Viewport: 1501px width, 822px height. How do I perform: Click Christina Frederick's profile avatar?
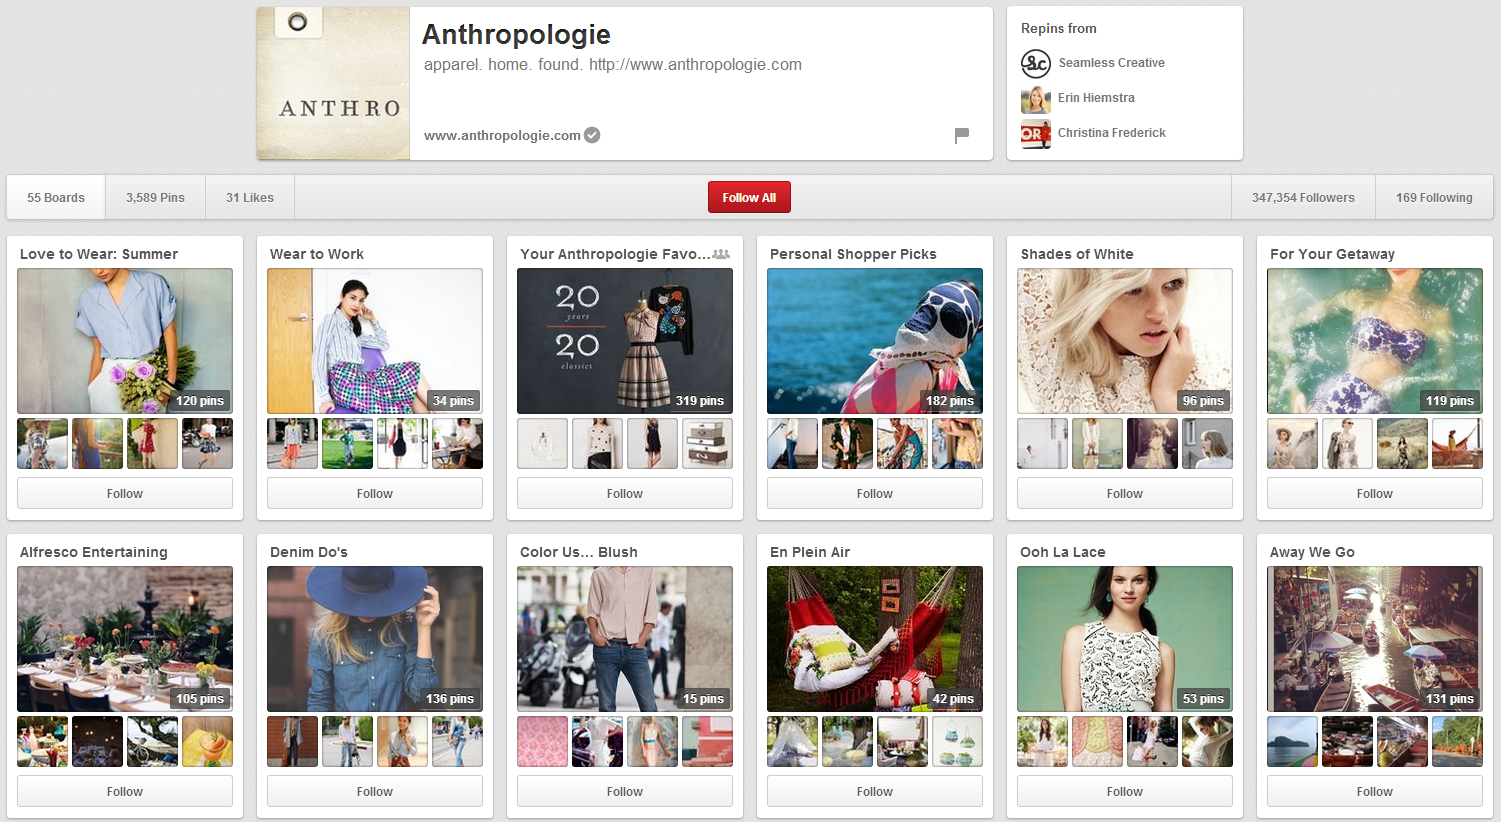click(1035, 134)
